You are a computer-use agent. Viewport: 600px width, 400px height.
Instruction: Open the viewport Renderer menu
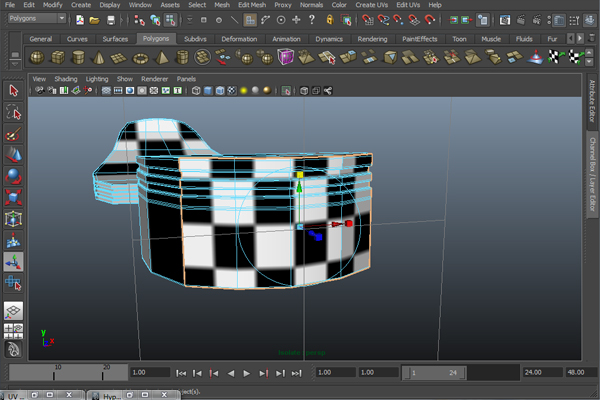pos(155,79)
